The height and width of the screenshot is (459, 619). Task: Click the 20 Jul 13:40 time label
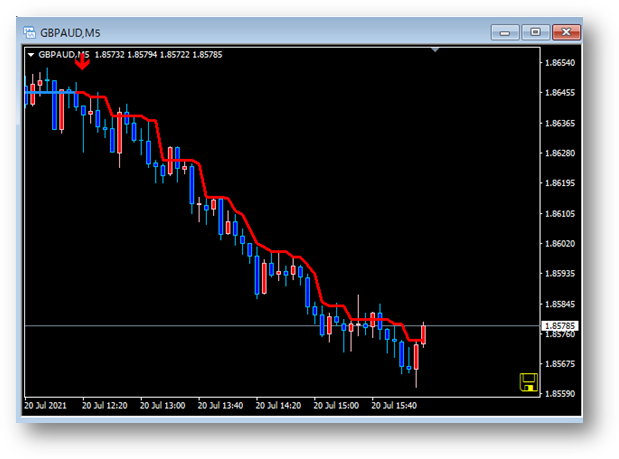[x=220, y=406]
